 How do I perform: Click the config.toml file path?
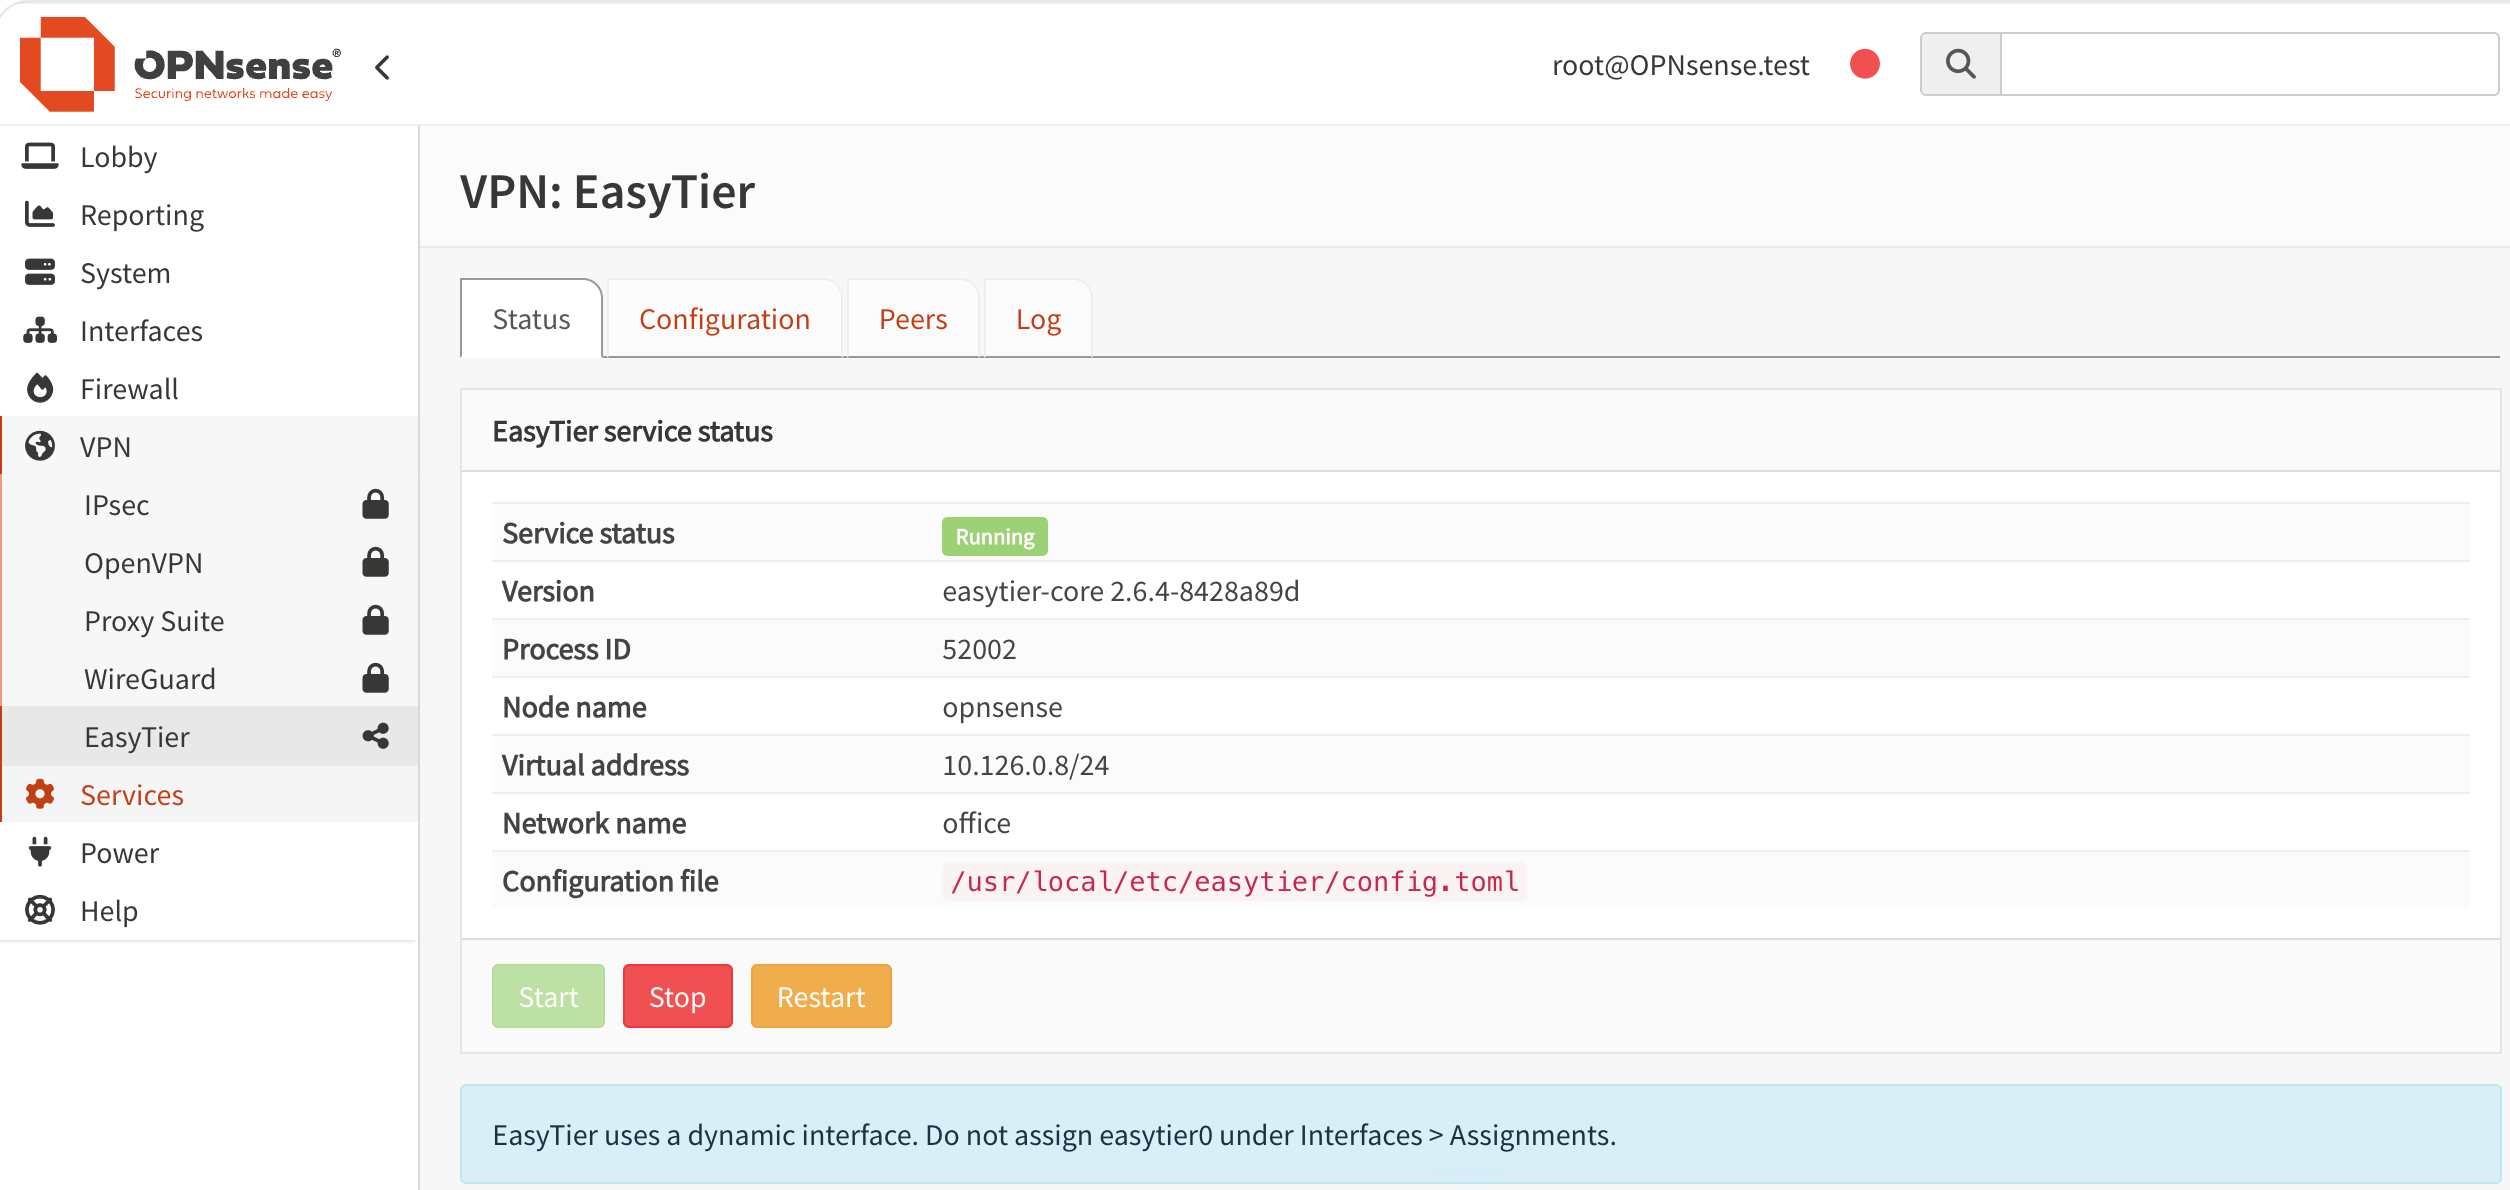pos(1234,881)
